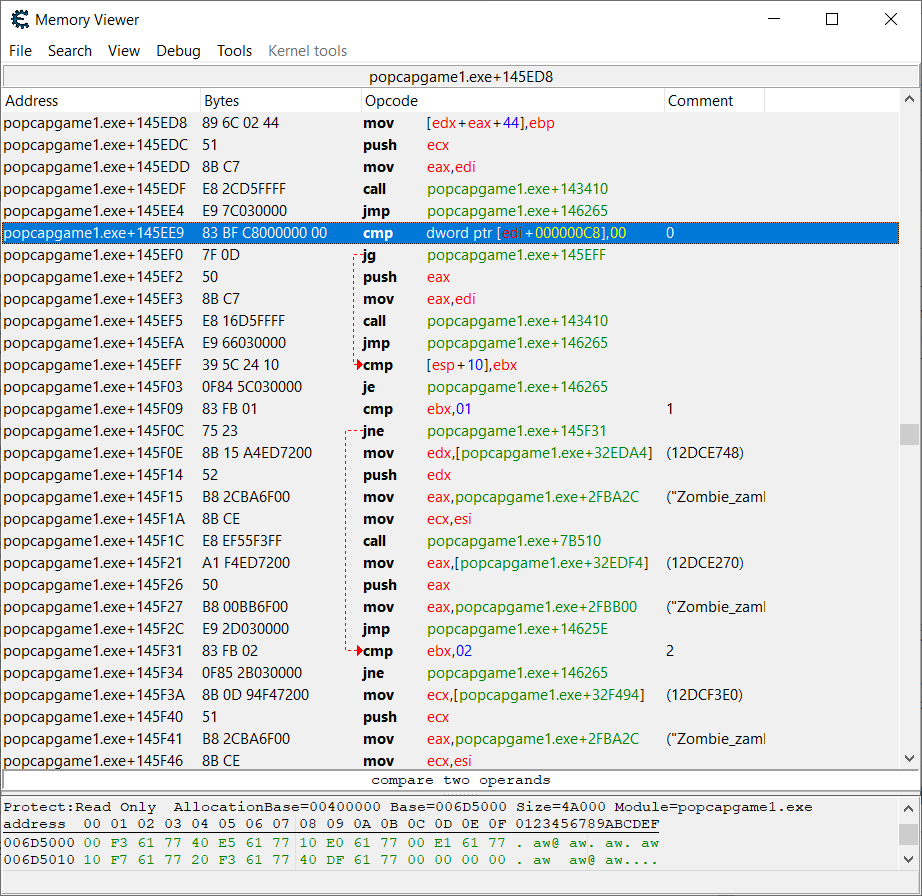Maximize the Memory Viewer window
Viewport: 922px width, 896px height.
(x=832, y=19)
